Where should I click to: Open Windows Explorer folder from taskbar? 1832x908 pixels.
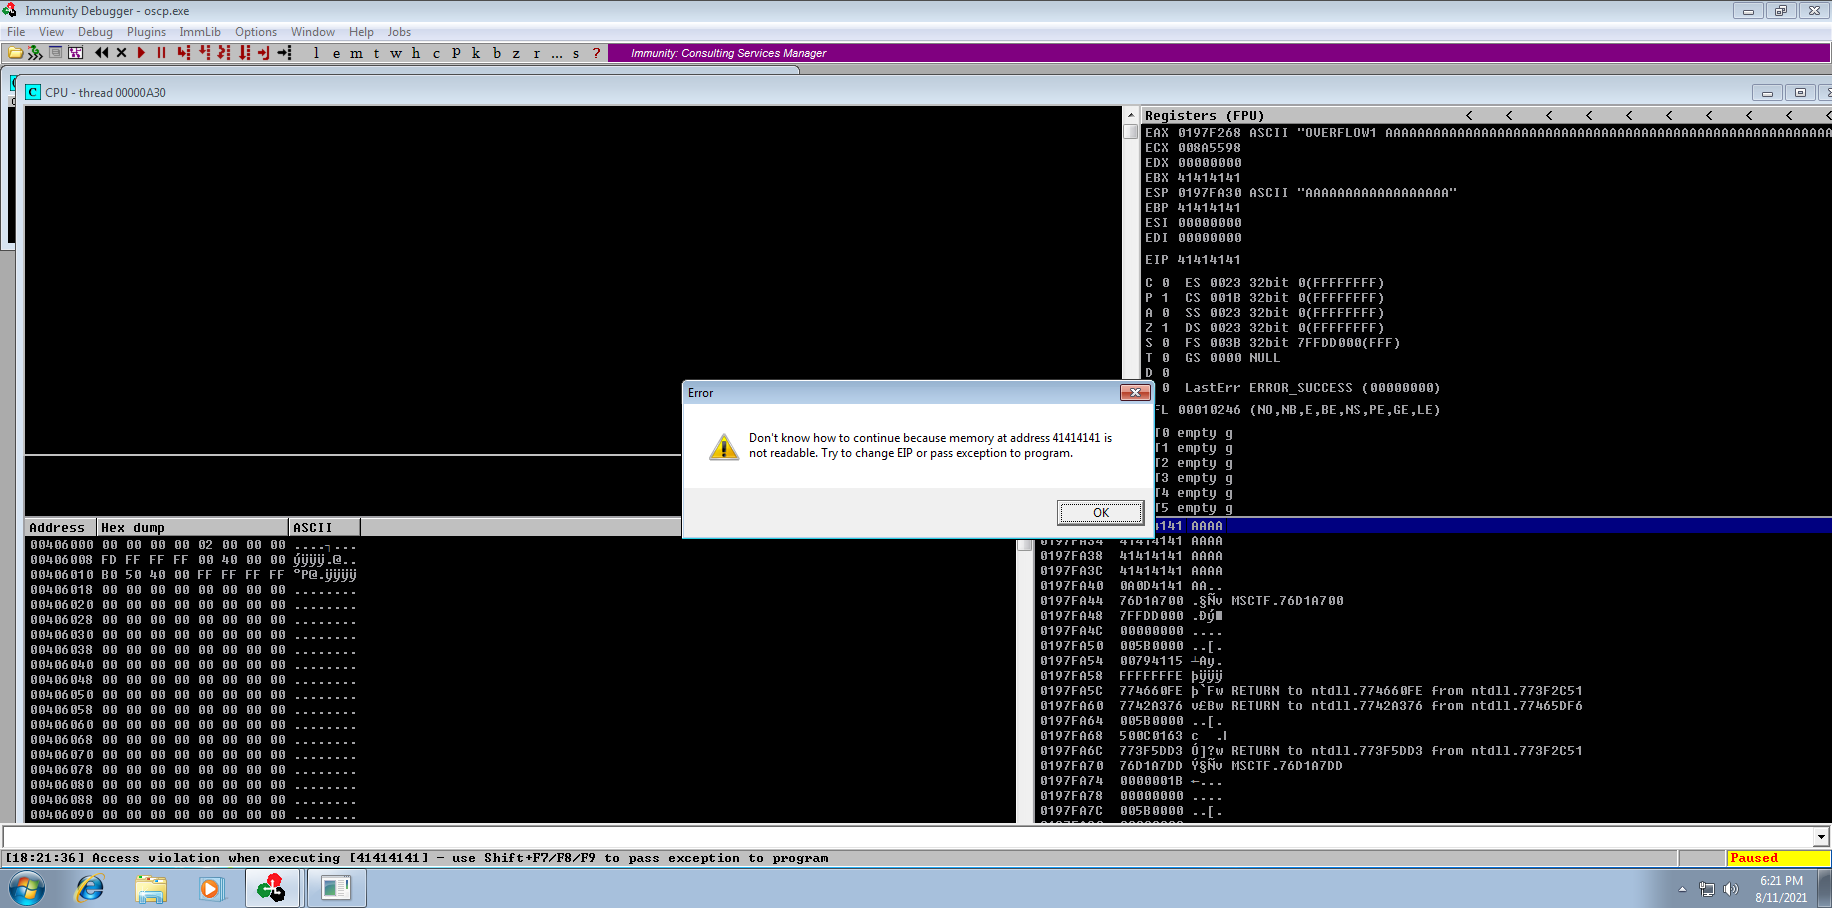[151, 888]
